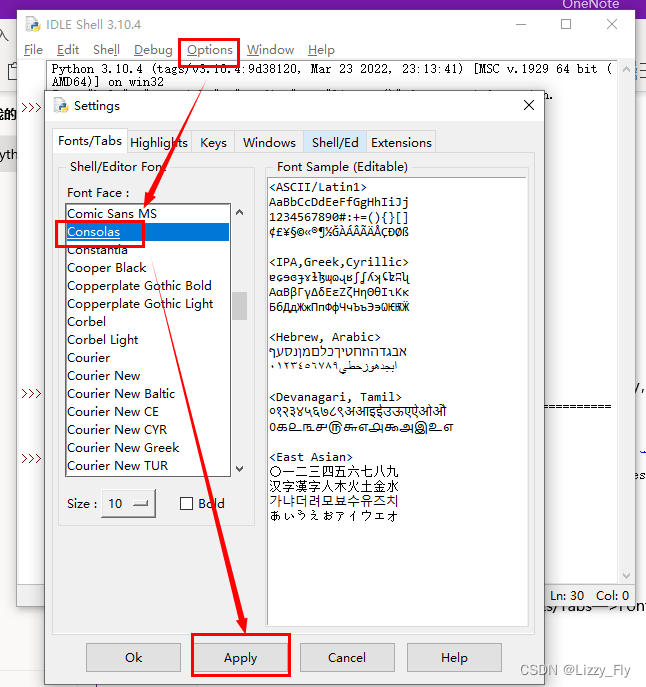
Task: Open the Debug menu
Action: 153,50
